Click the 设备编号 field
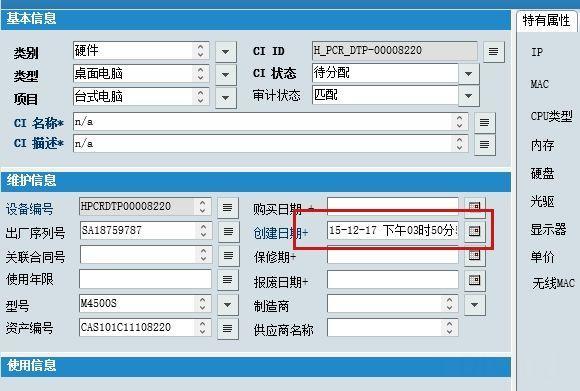580x391 pixels. coord(145,207)
